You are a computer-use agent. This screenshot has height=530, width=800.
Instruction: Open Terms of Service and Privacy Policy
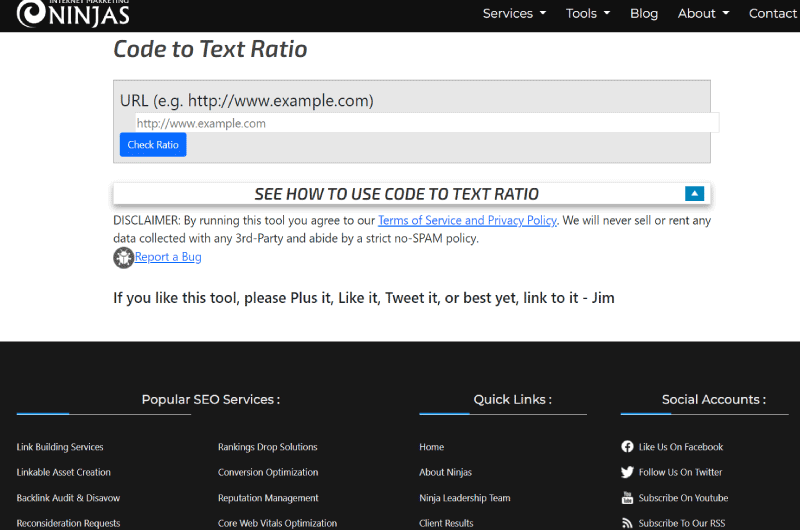[467, 220]
